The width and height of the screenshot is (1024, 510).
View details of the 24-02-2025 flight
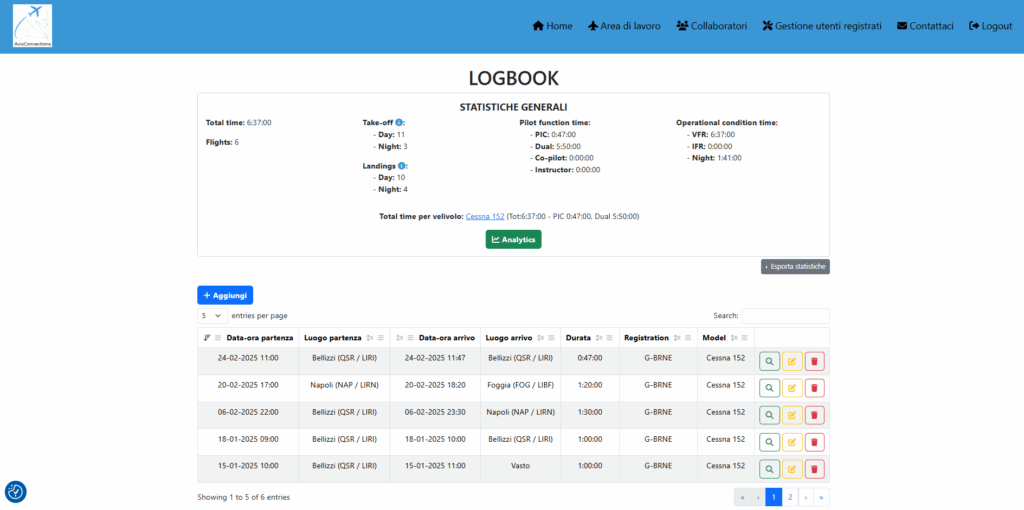pos(769,361)
